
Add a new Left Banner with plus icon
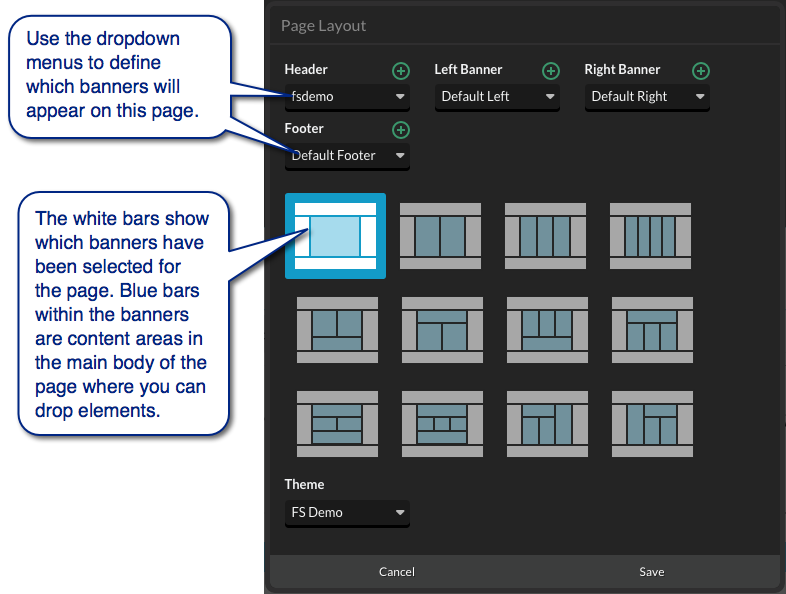tap(550, 71)
